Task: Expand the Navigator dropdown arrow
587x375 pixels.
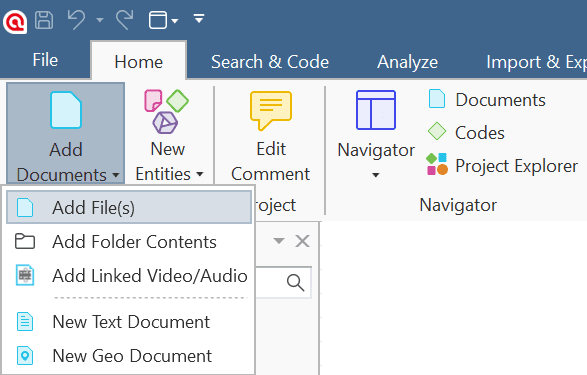Action: 375,175
